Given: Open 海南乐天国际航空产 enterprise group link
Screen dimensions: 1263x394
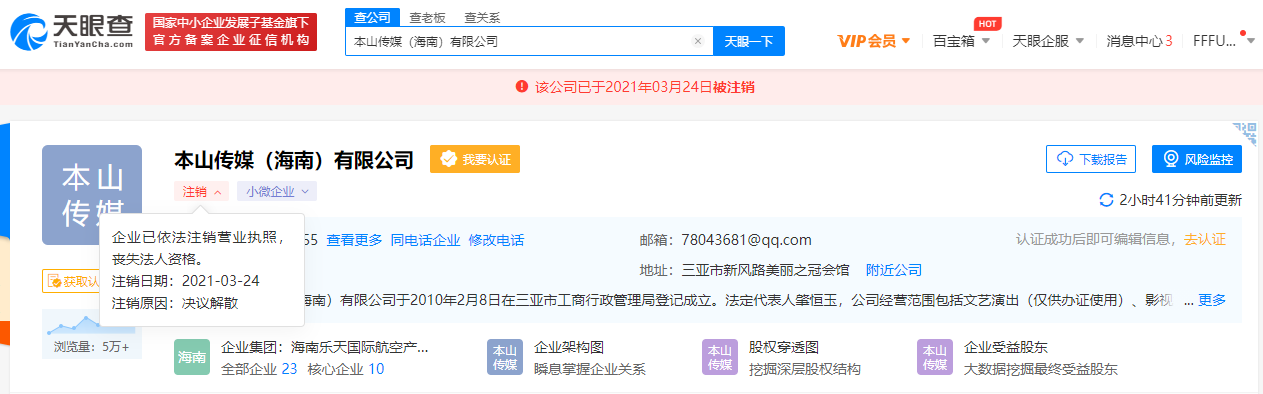Looking at the screenshot, I should pos(359,348).
